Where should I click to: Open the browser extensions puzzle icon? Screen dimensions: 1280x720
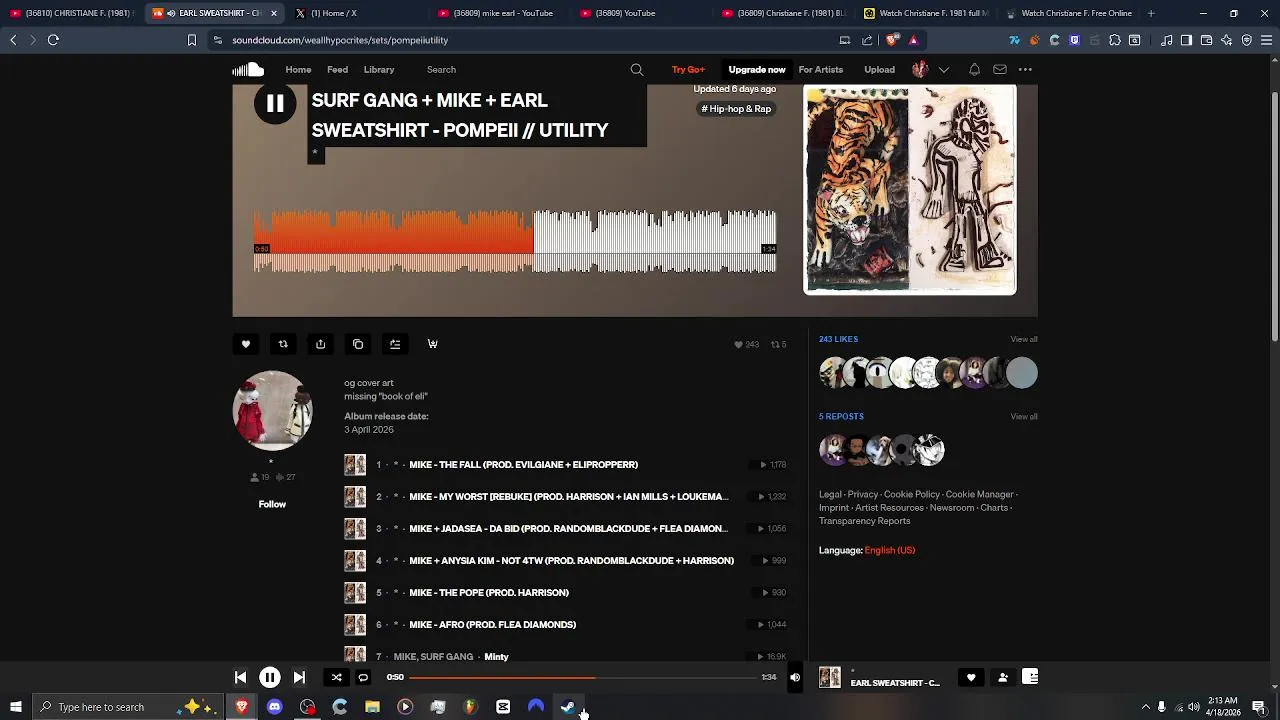(x=1114, y=40)
